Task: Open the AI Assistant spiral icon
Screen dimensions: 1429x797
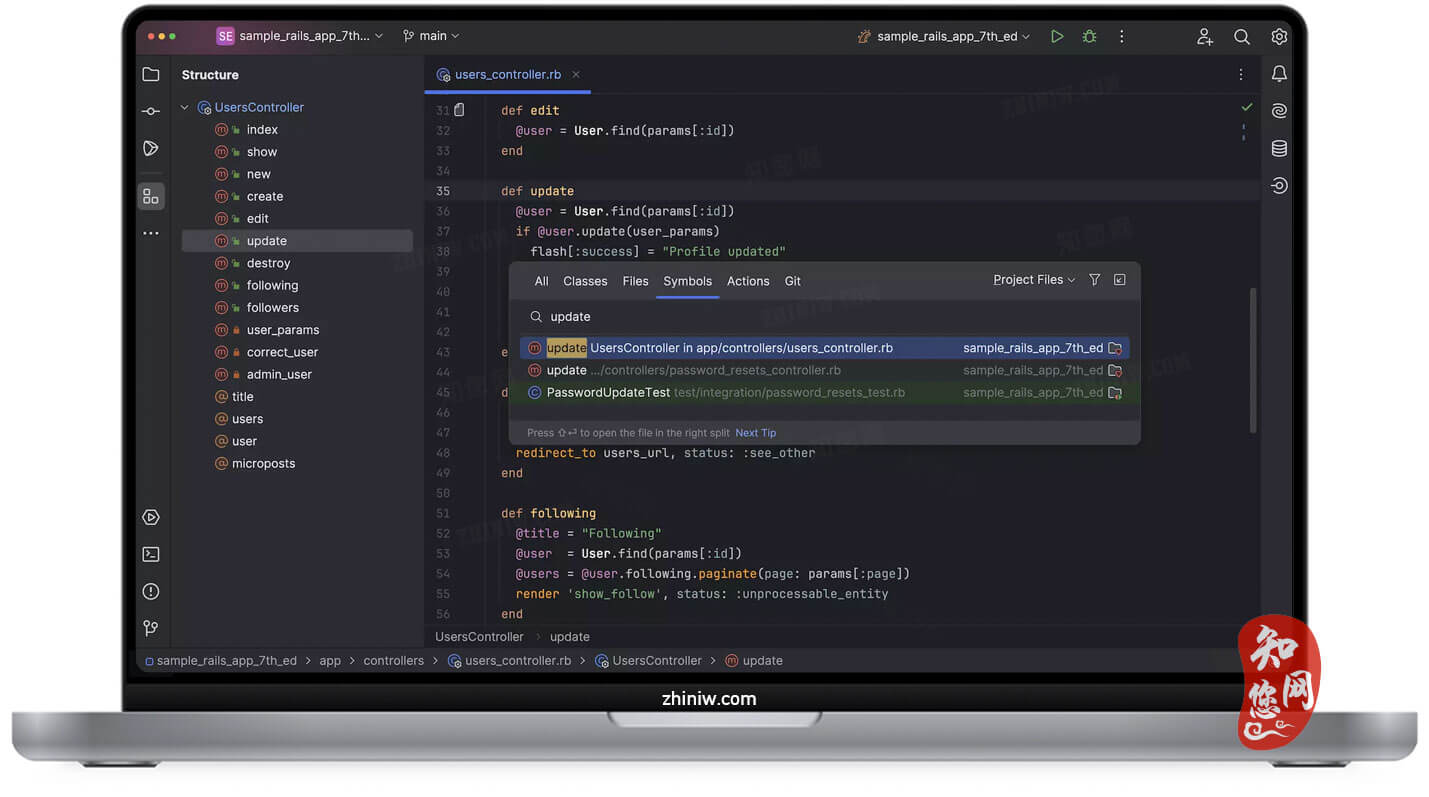Action: [1279, 111]
